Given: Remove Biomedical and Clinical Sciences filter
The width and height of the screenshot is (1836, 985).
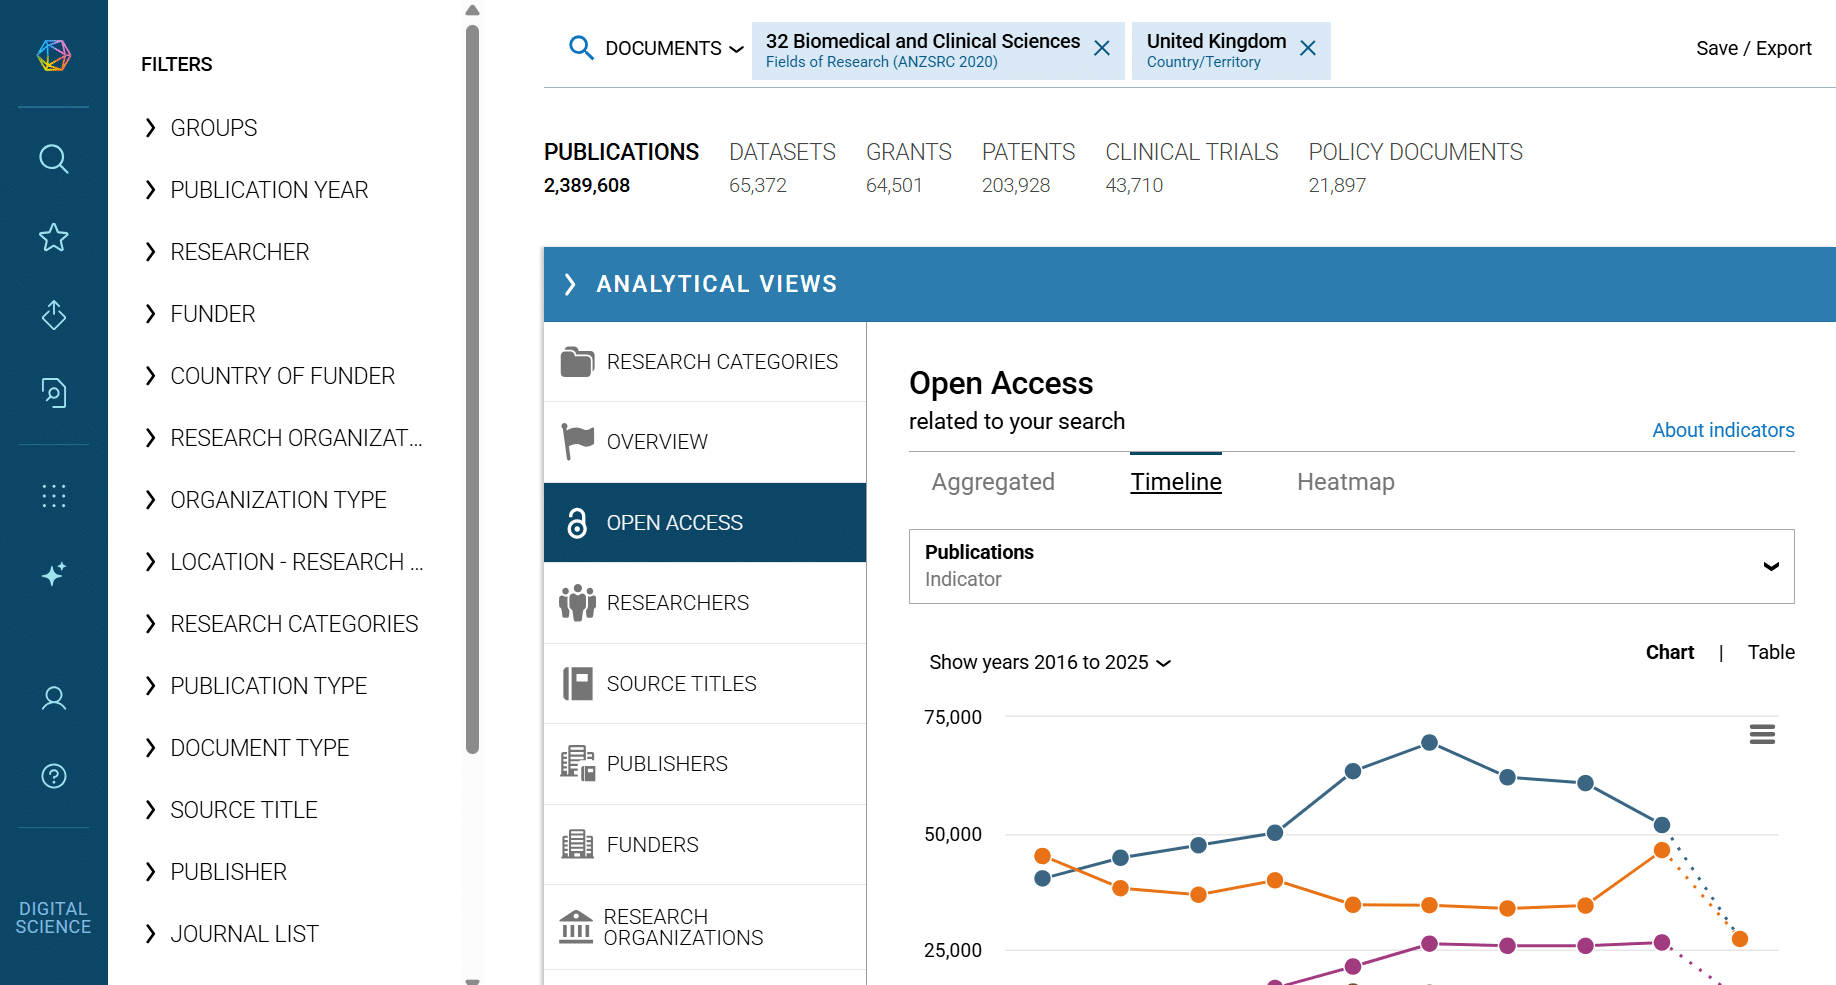Looking at the screenshot, I should [1102, 49].
